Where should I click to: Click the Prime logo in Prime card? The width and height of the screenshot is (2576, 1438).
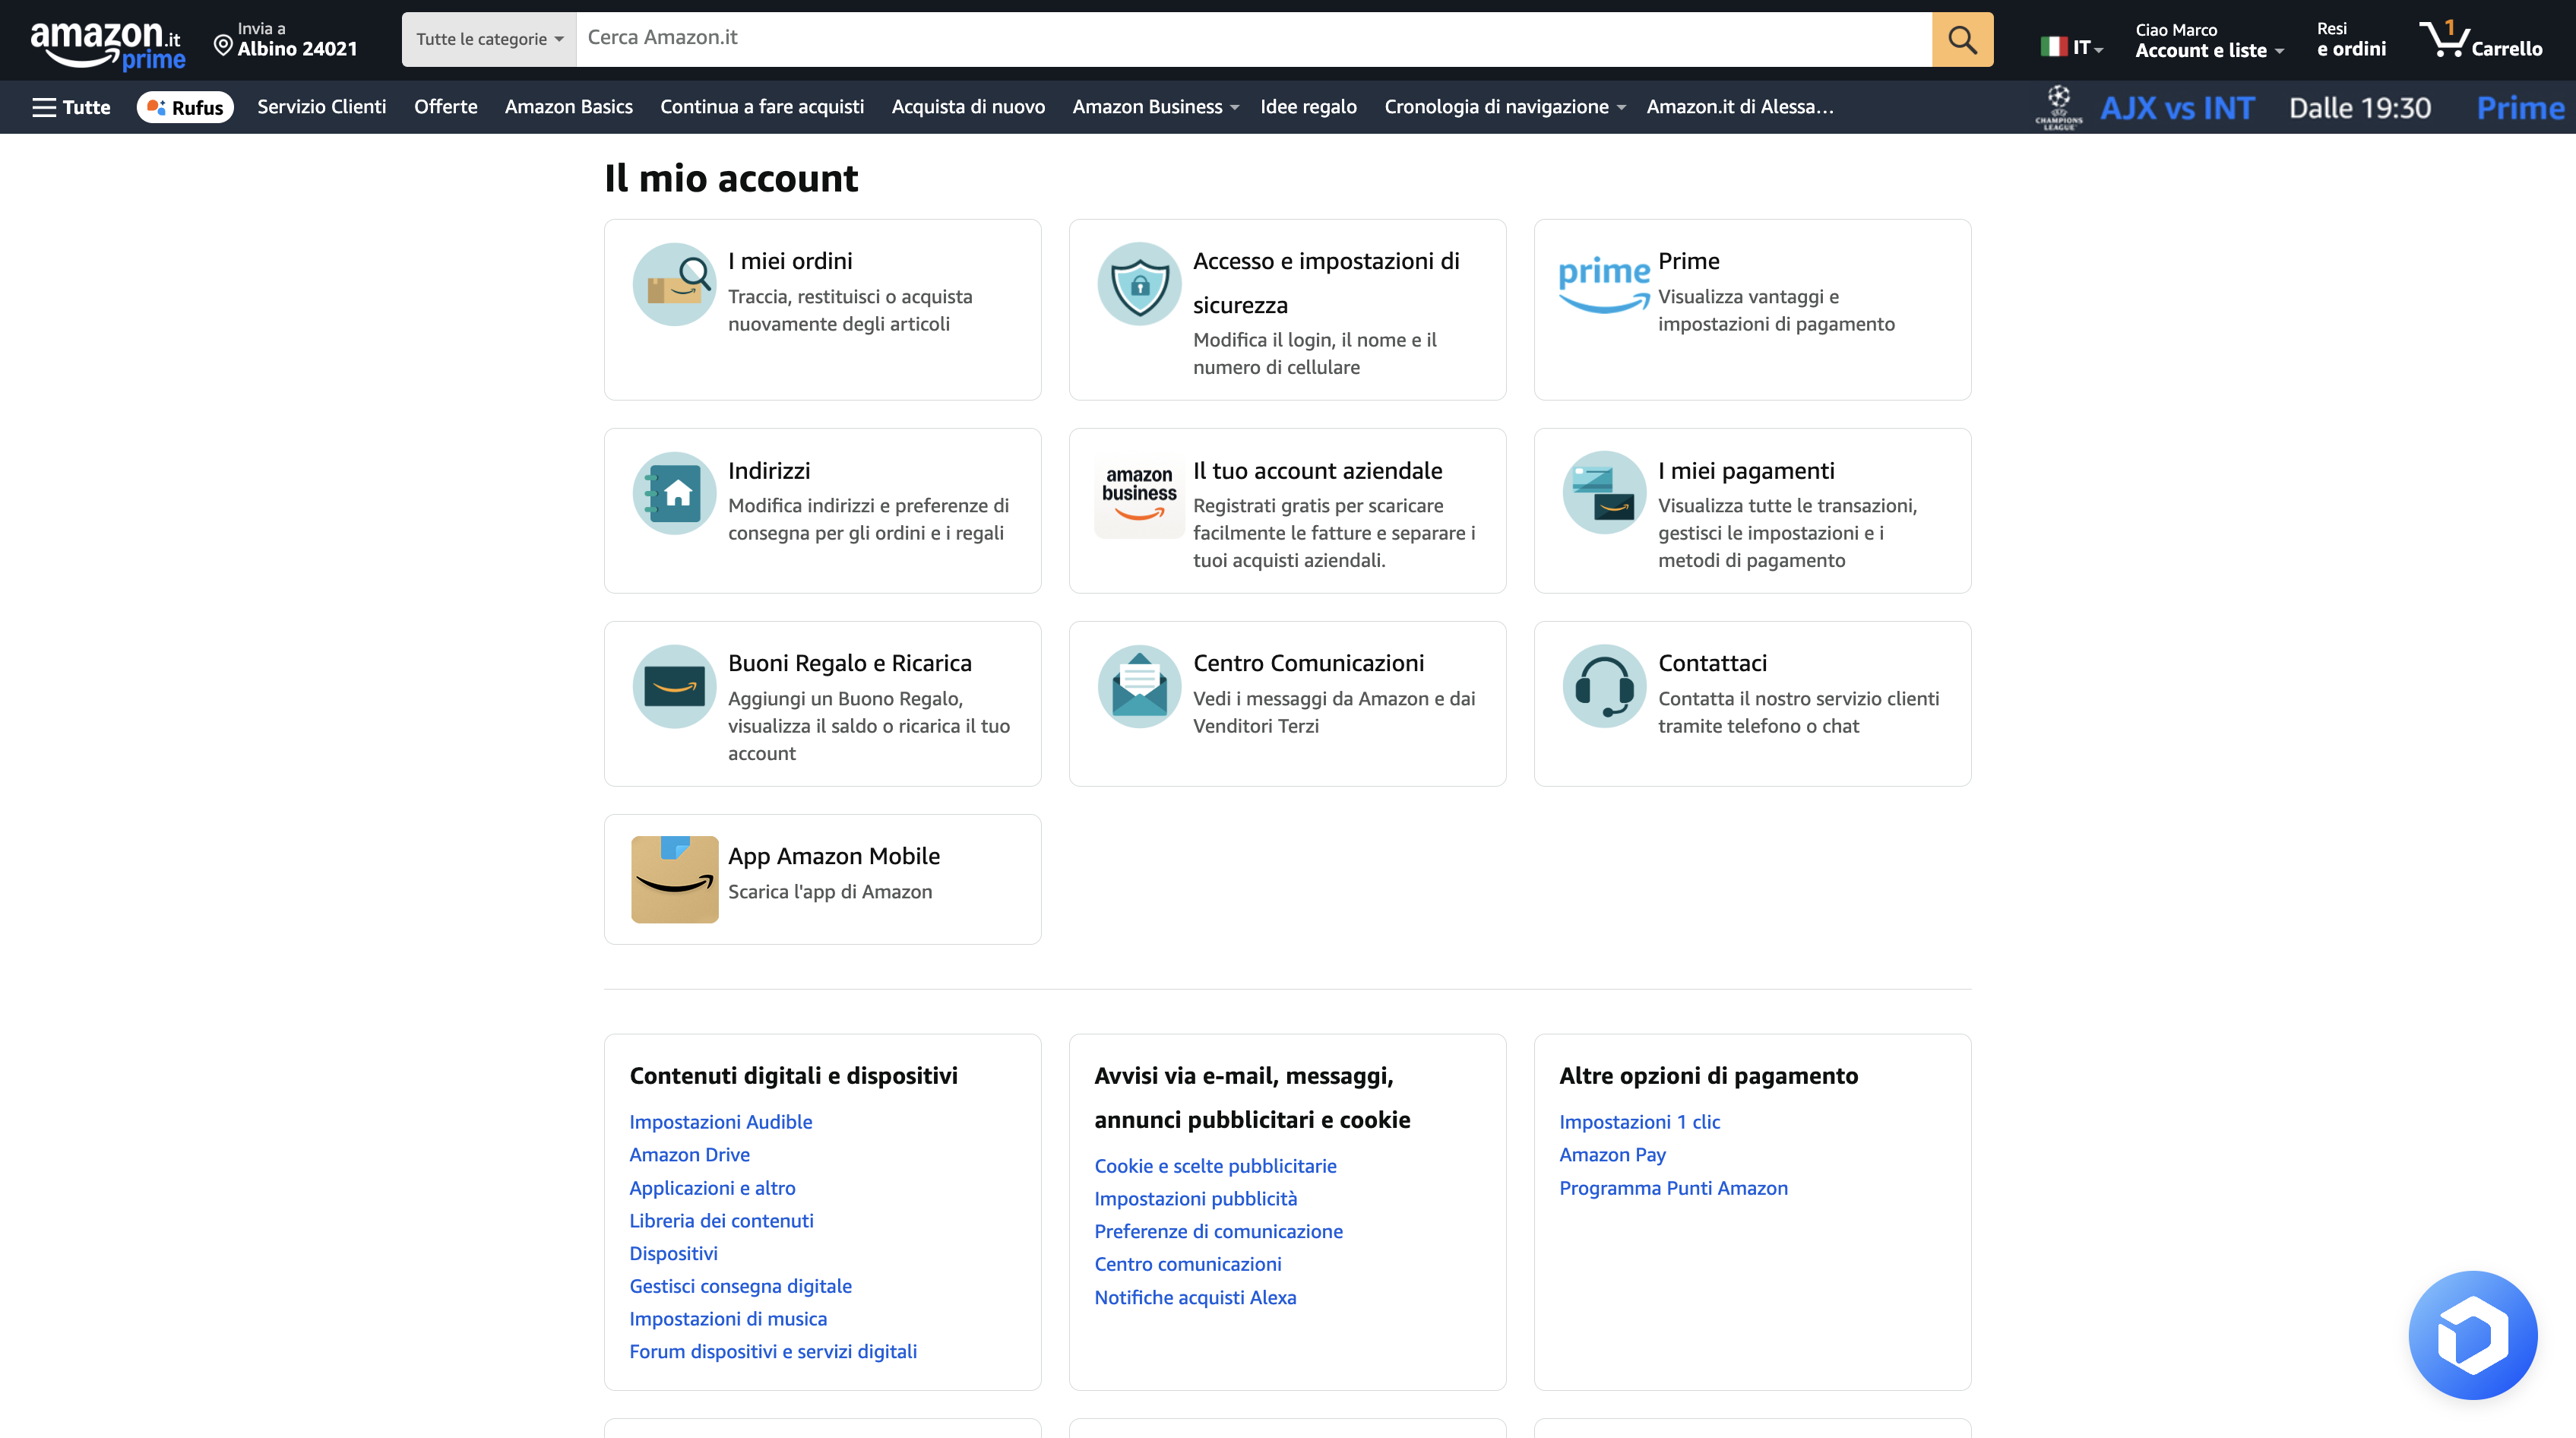[1604, 284]
